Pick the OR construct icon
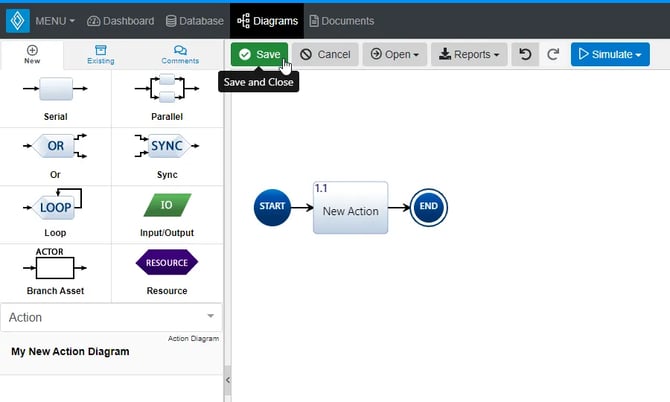Screen dimensions: 670x402 [x=55, y=146]
